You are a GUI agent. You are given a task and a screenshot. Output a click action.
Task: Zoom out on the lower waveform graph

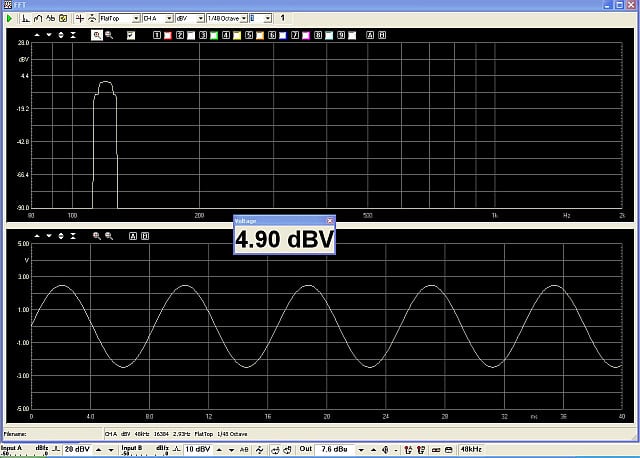pyautogui.click(x=109, y=236)
